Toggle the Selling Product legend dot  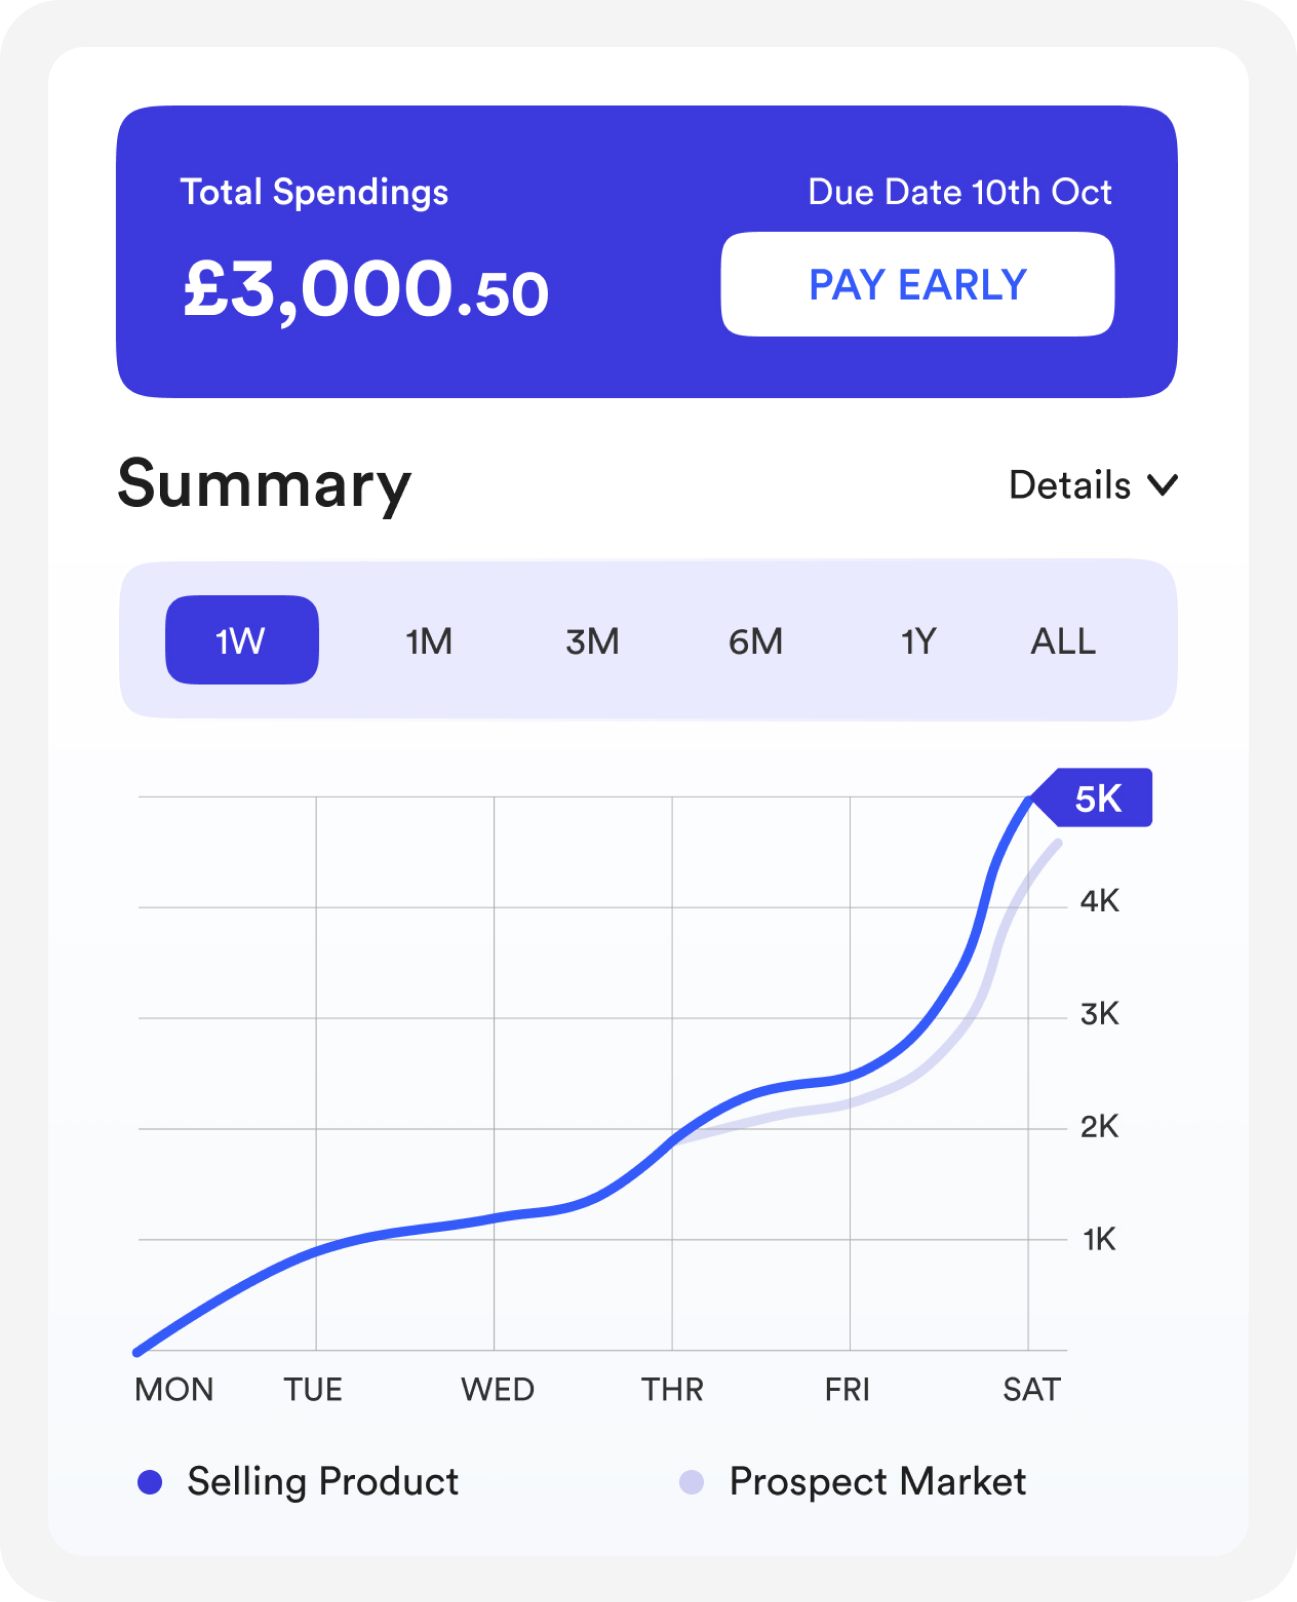[x=150, y=1482]
